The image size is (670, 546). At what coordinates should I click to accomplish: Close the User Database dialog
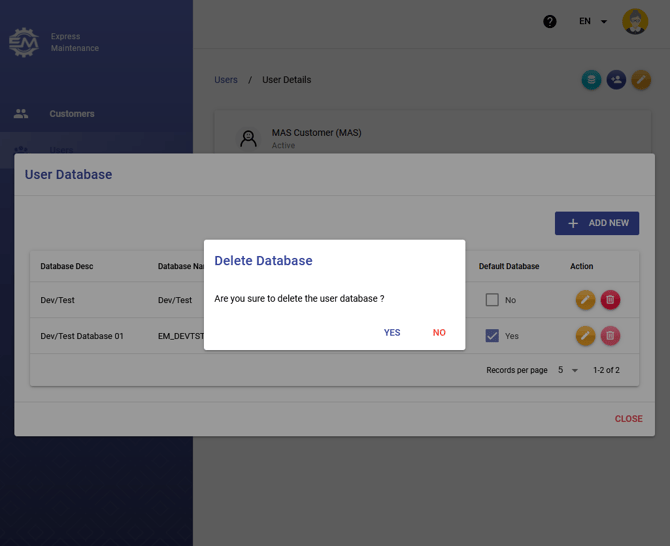[x=628, y=419]
